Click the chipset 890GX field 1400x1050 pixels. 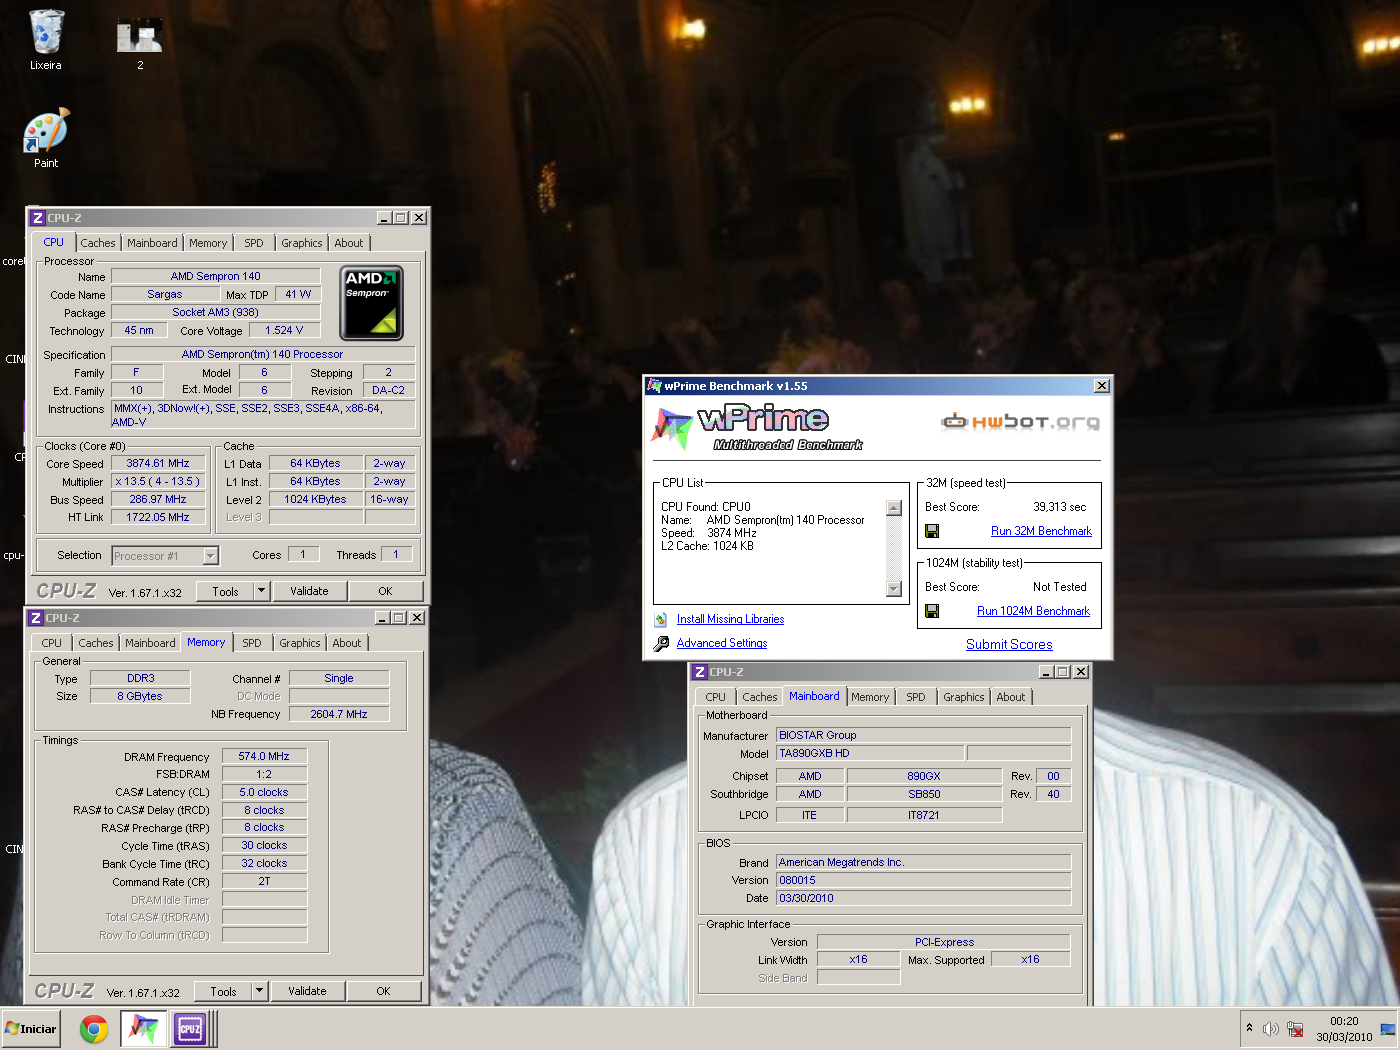tap(924, 777)
